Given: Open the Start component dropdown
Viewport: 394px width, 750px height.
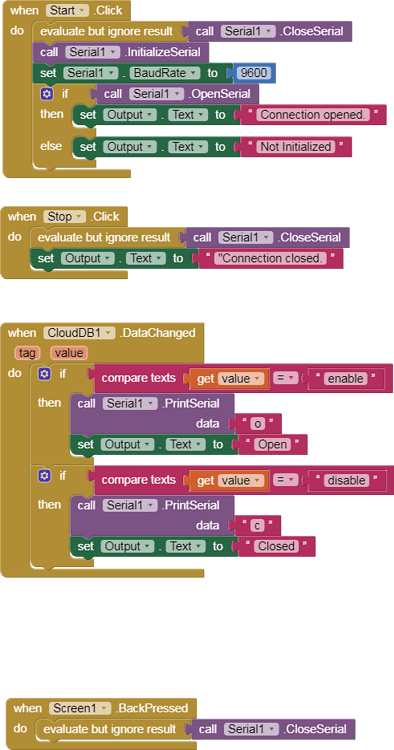Looking at the screenshot, I should pyautogui.click(x=67, y=11).
